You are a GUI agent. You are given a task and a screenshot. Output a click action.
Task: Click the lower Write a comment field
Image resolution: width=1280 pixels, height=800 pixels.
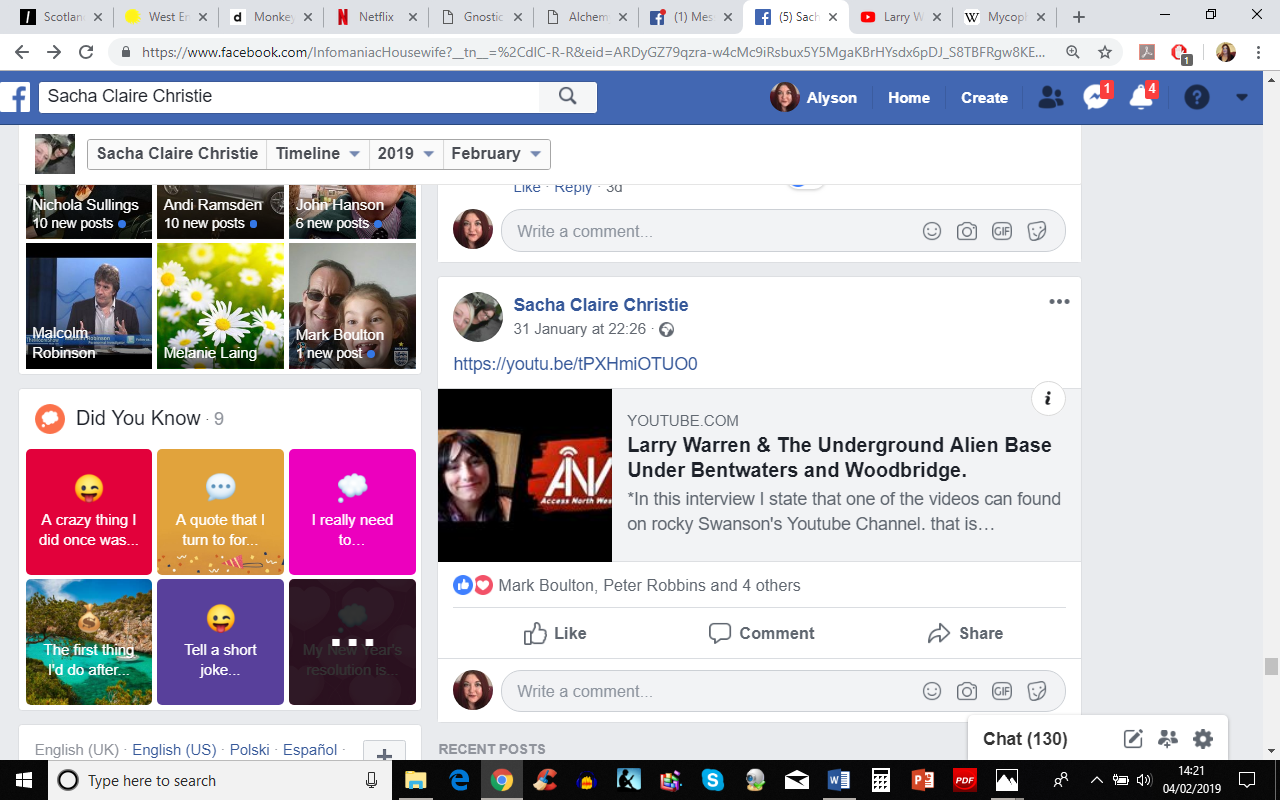710,691
